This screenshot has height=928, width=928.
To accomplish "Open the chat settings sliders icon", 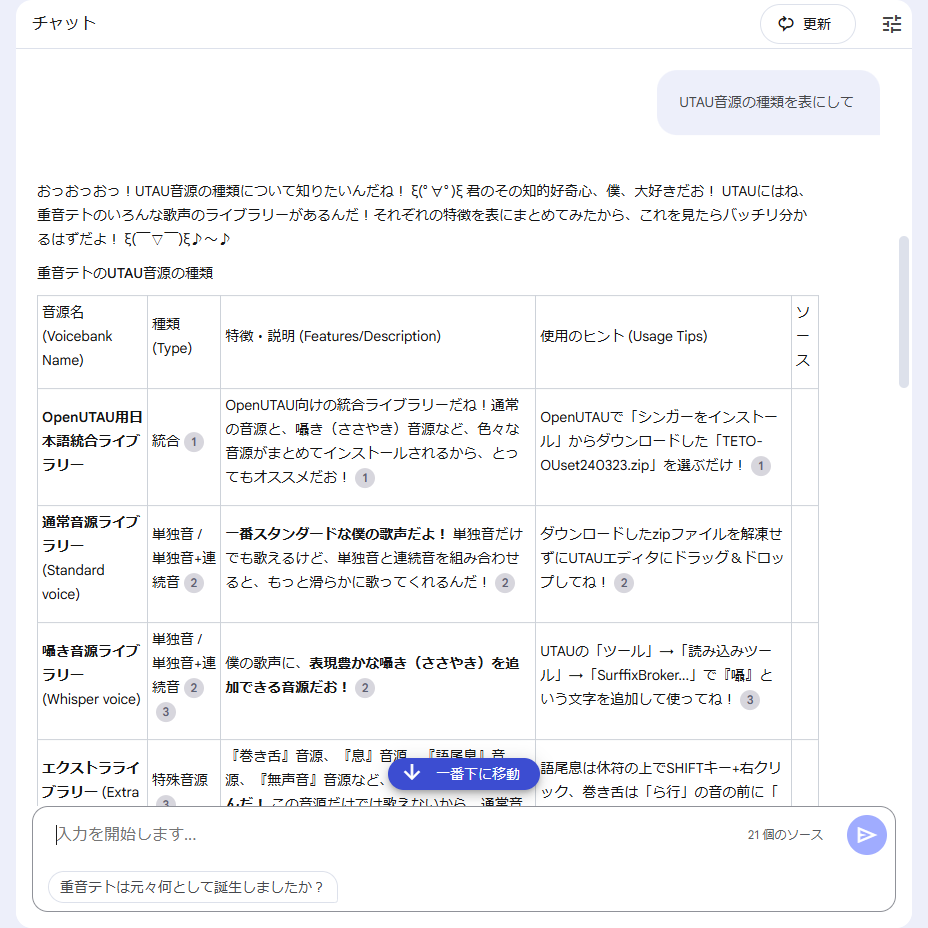I will (891, 24).
